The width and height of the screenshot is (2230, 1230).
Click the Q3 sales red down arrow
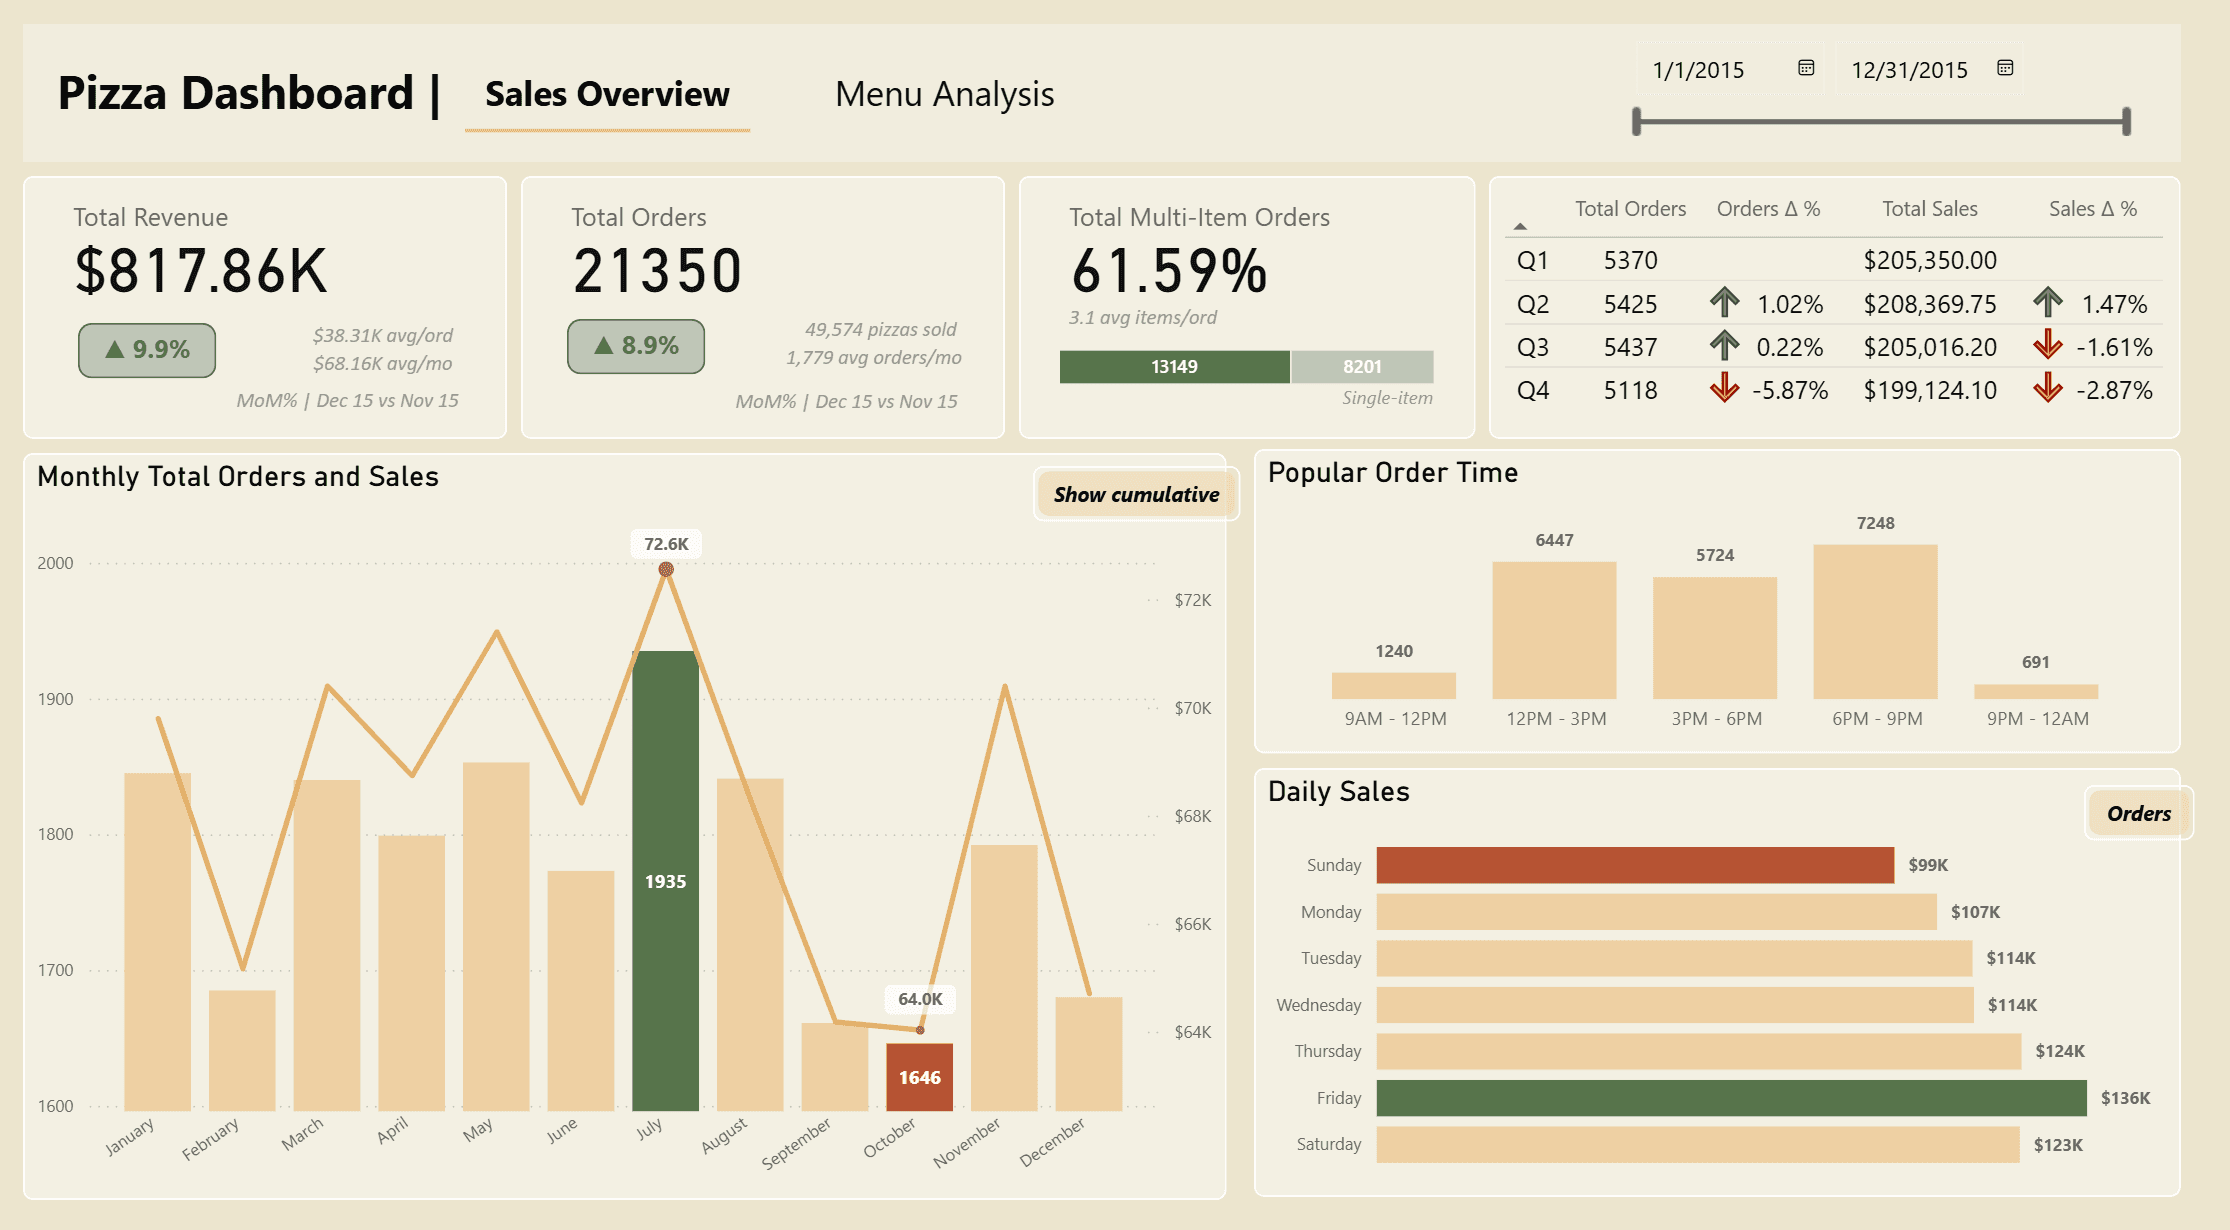pyautogui.click(x=2047, y=345)
